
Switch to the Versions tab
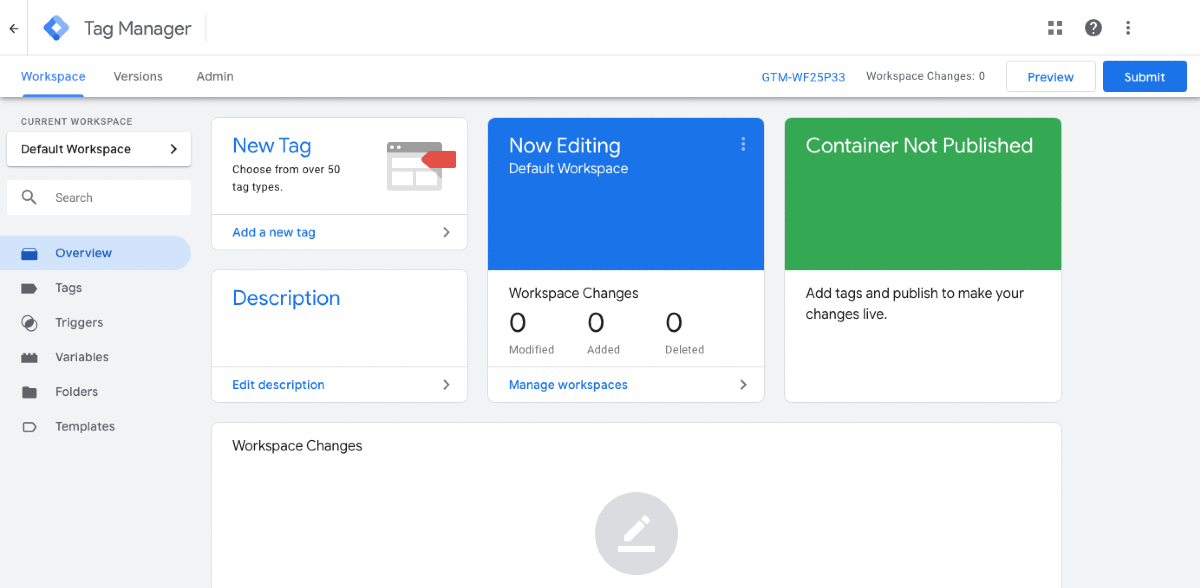coord(138,76)
